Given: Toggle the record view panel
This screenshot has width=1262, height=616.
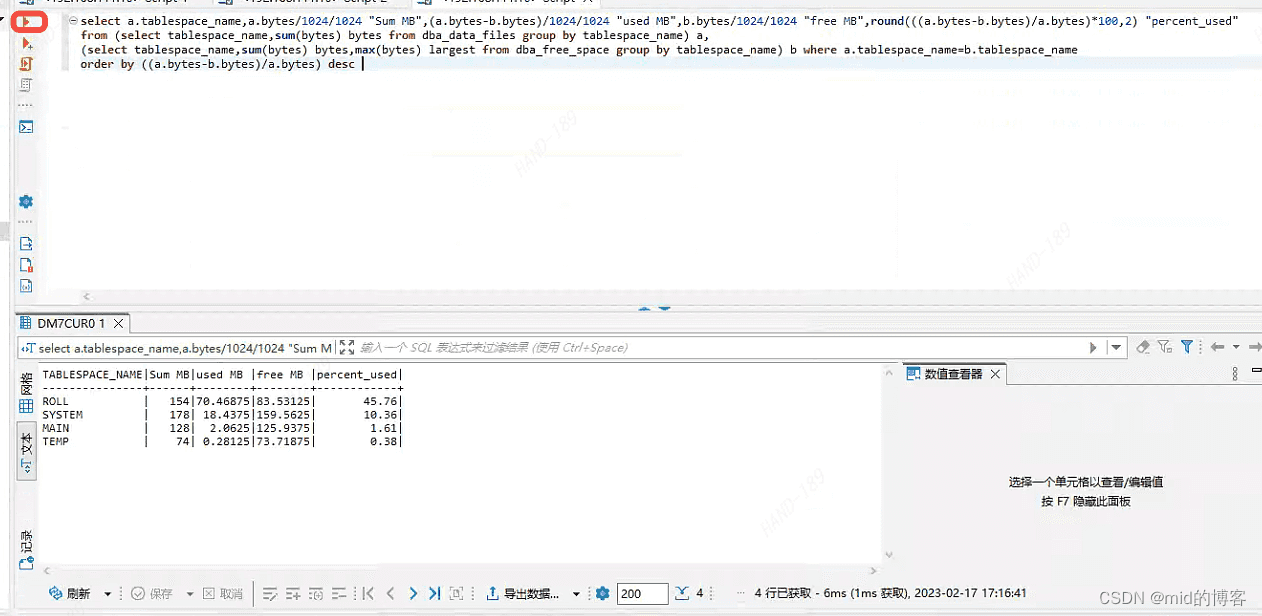Looking at the screenshot, I should click(x=27, y=548).
